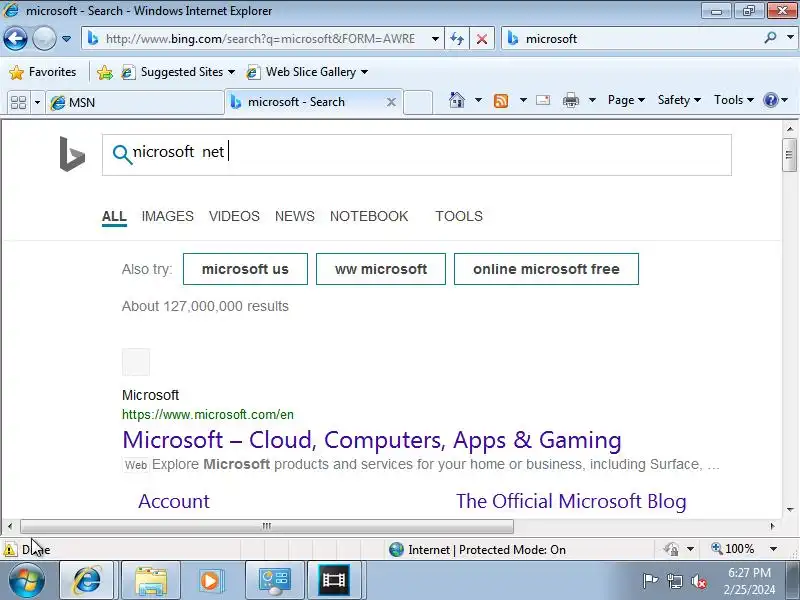Click the Bing search magnifier icon
Screen dimensions: 800x600
122,154
